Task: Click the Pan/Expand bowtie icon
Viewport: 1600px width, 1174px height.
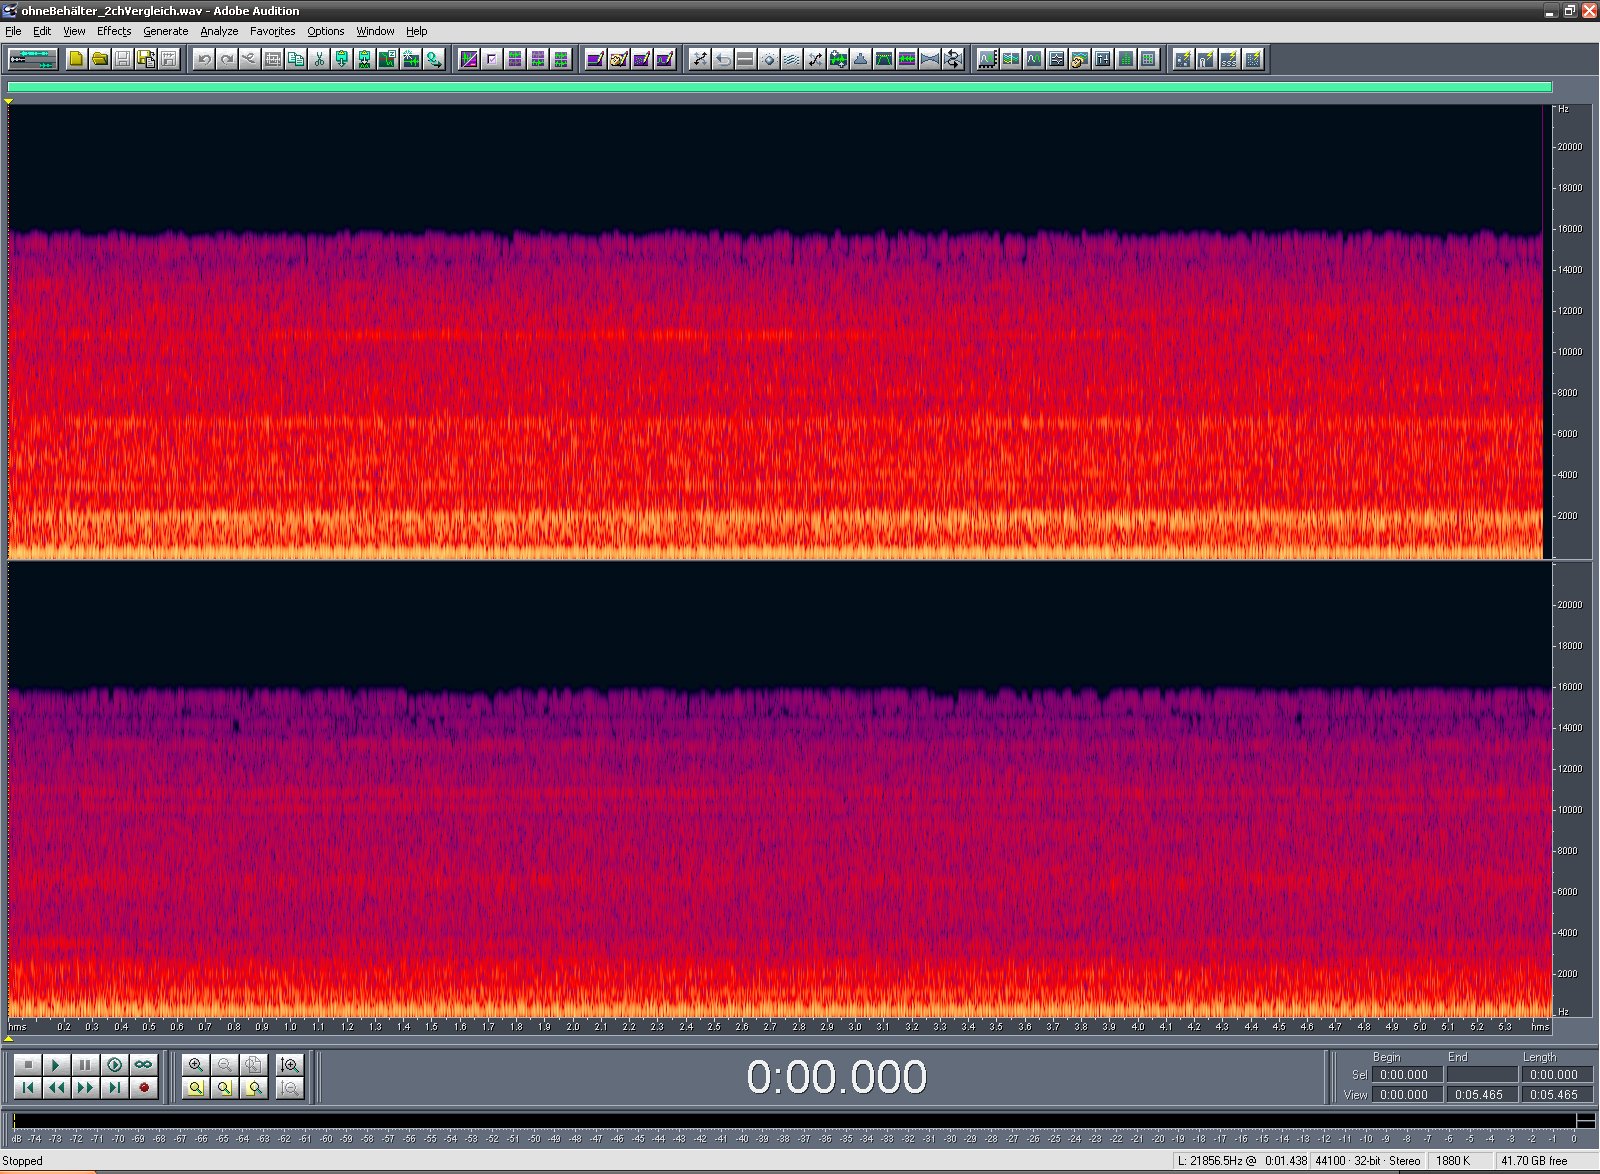Action: point(930,59)
